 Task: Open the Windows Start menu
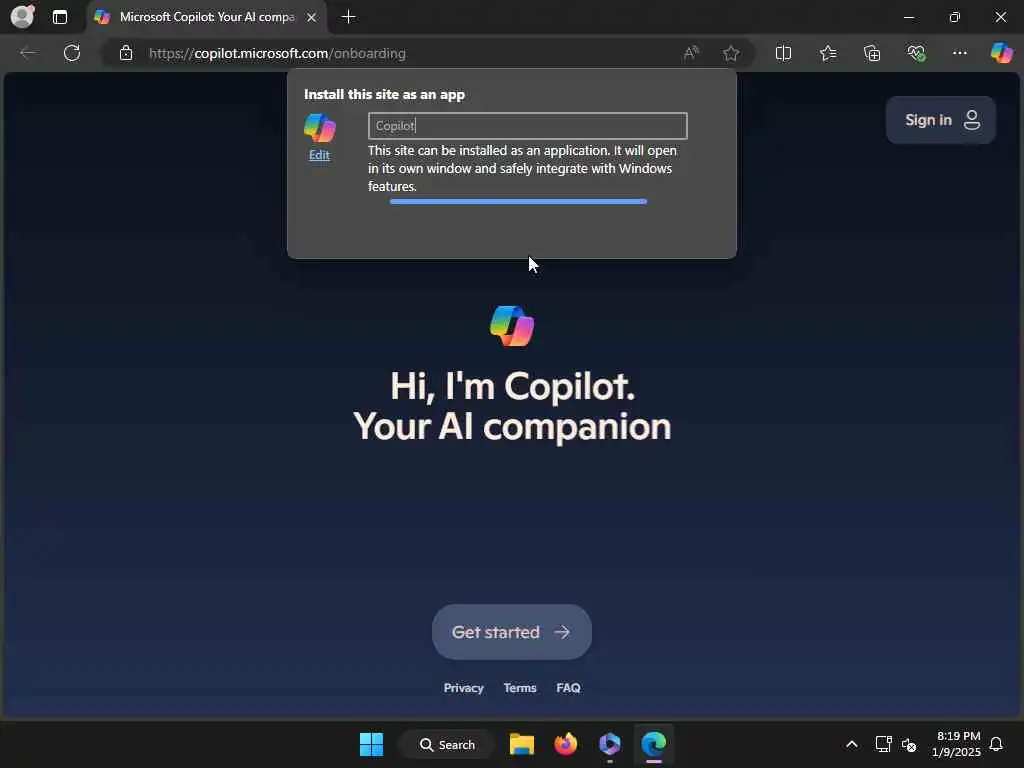tap(372, 744)
